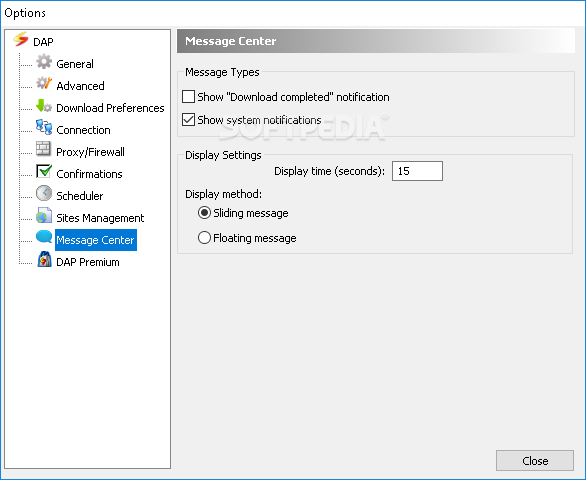Click the Connection computers icon
586x480 pixels.
[44, 127]
